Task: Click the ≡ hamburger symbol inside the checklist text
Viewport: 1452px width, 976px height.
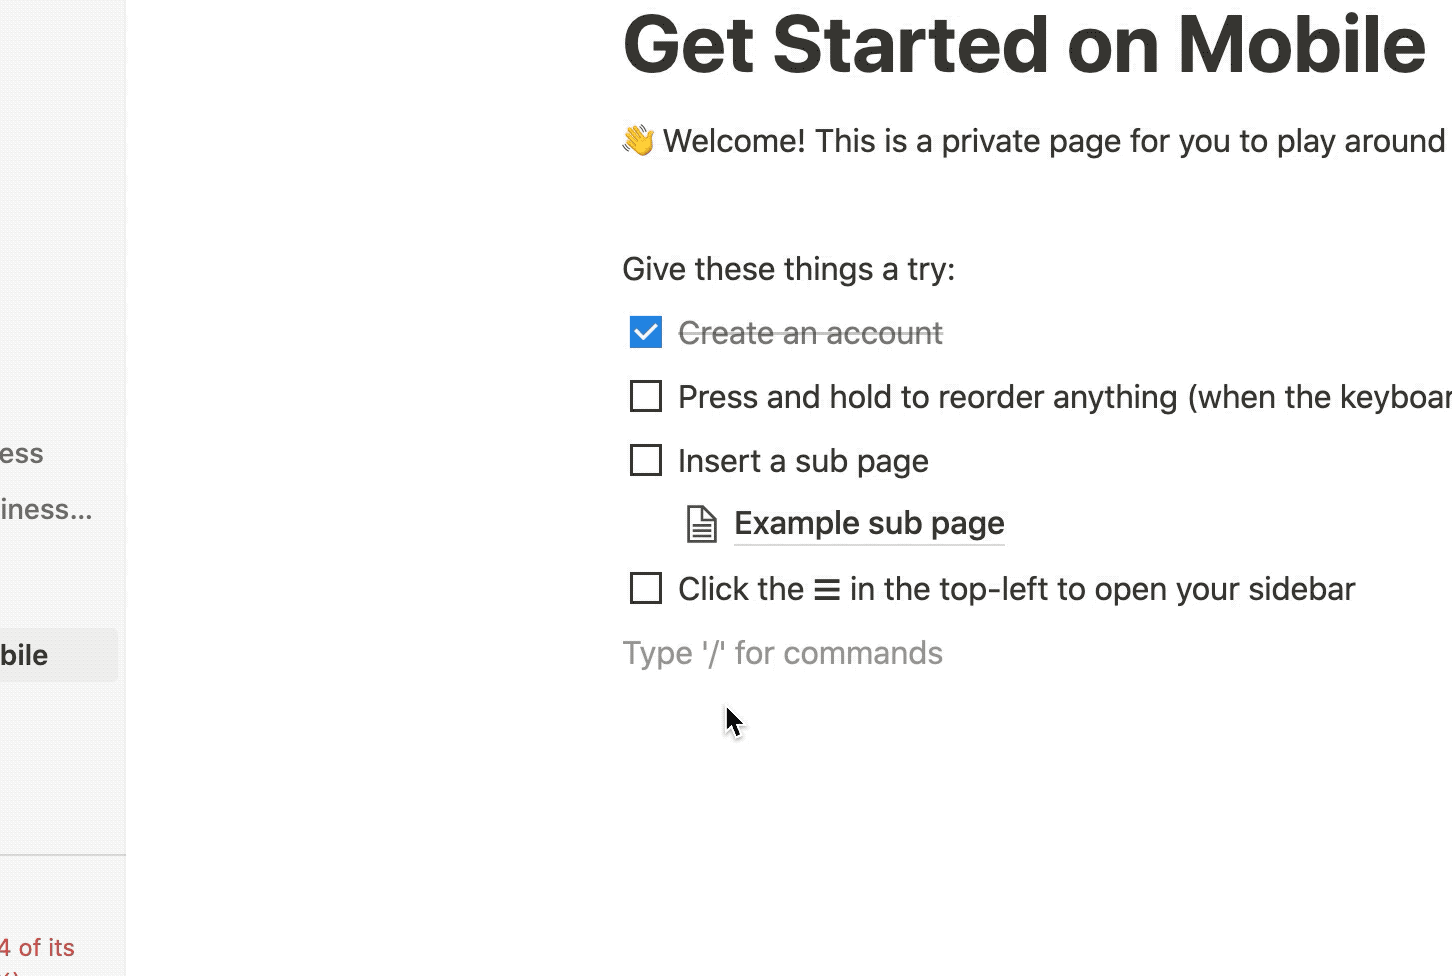Action: point(824,589)
